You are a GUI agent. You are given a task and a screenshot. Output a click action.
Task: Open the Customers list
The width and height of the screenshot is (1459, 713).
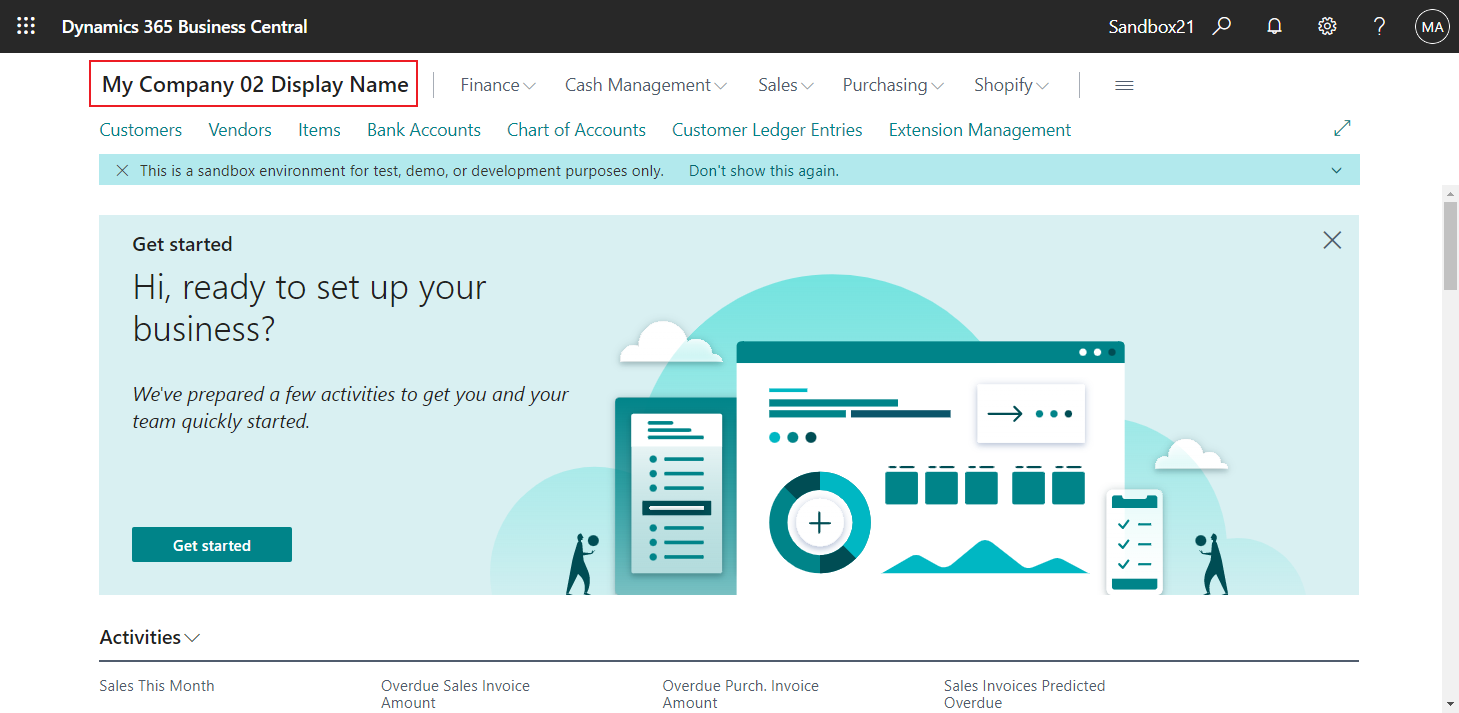click(x=140, y=129)
